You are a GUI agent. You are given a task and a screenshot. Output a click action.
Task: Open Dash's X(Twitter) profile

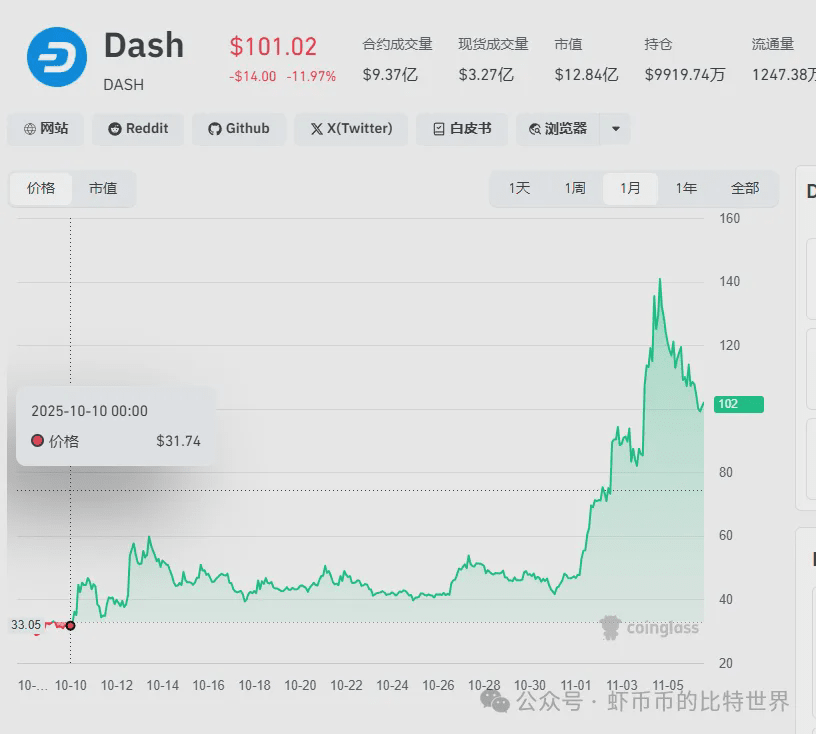tap(350, 129)
